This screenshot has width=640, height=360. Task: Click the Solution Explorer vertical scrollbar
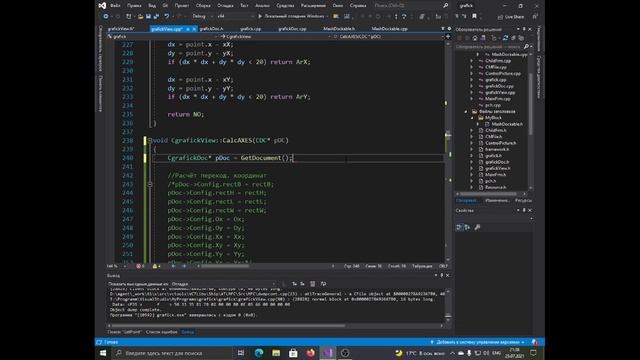pyautogui.click(x=531, y=104)
